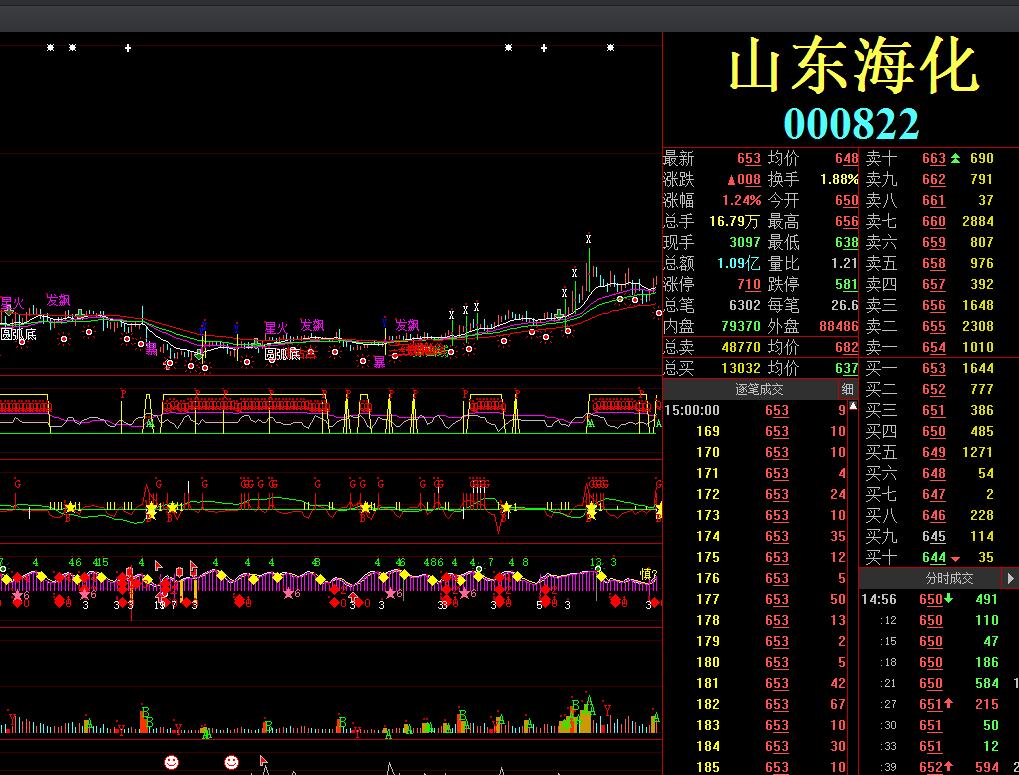This screenshot has width=1019, height=775.
Task: Select the 量比 value 1.21
Action: pyautogui.click(x=844, y=263)
